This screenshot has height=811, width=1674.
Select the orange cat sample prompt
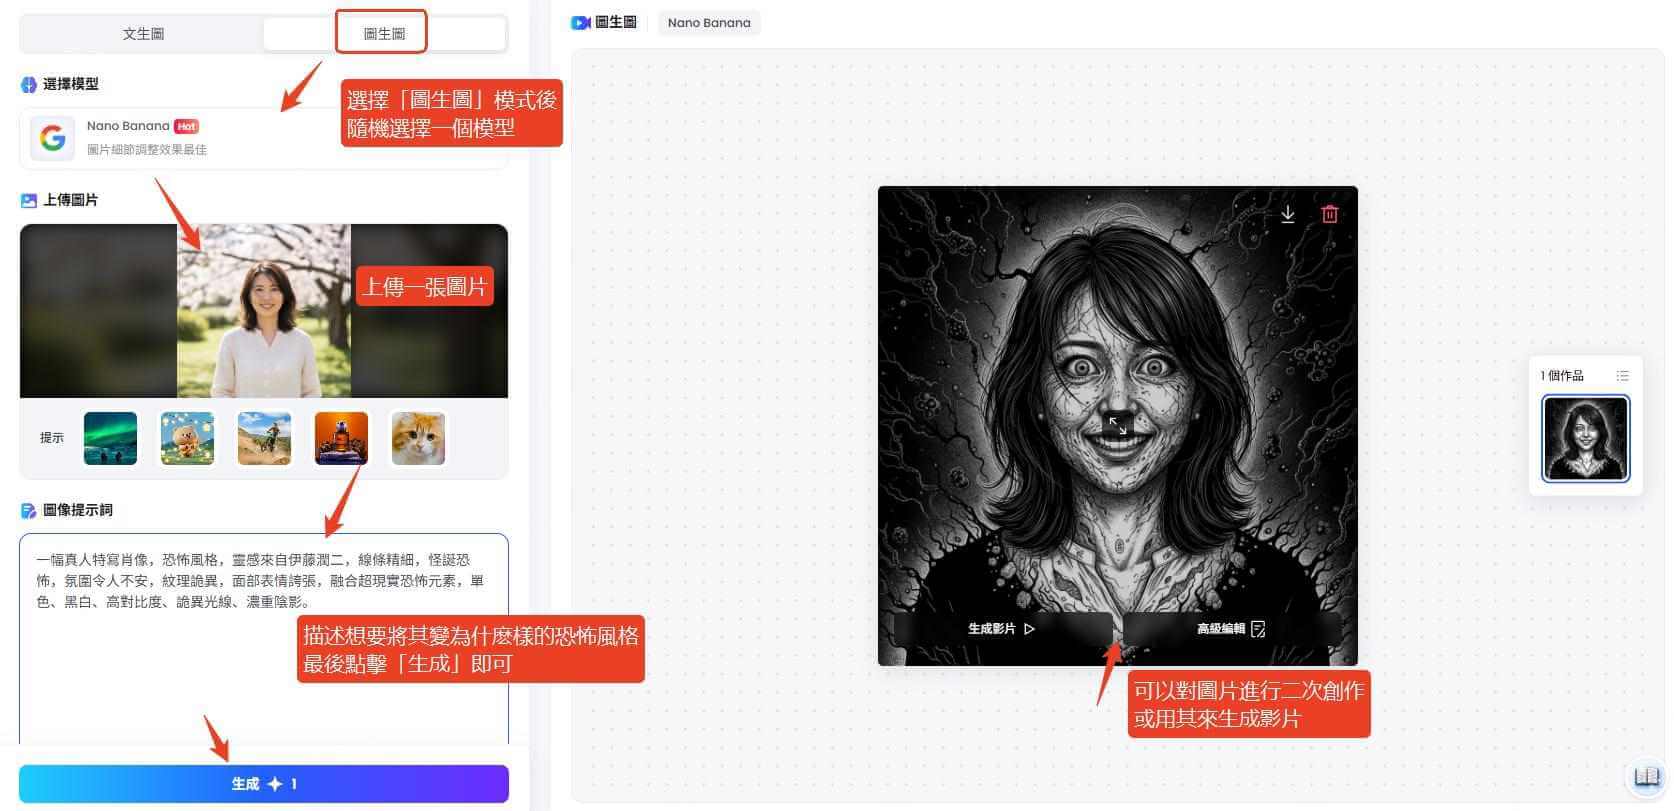point(418,438)
